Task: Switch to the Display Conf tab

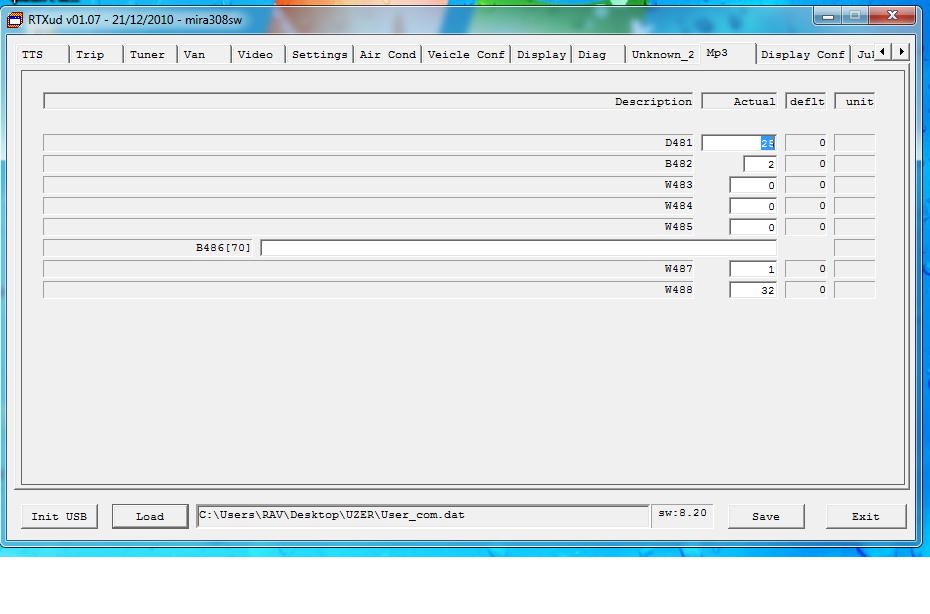Action: (x=802, y=54)
